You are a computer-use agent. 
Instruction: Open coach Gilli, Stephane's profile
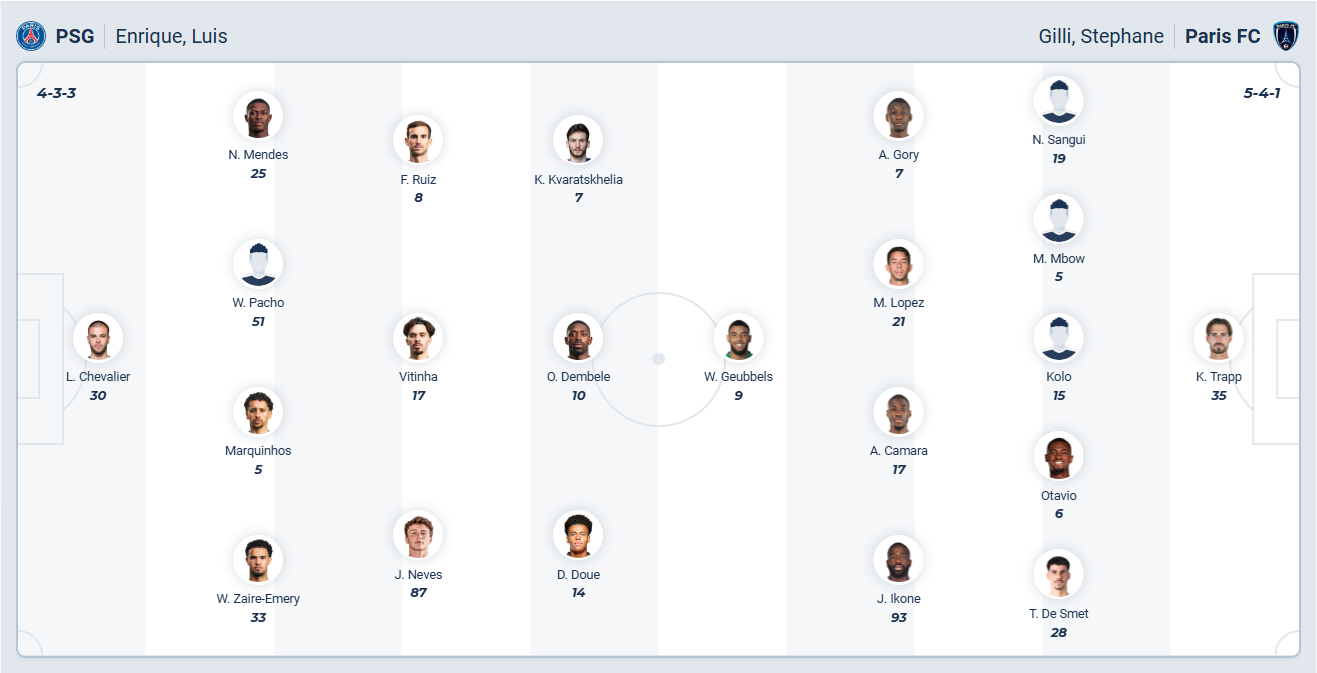pyautogui.click(x=1101, y=37)
